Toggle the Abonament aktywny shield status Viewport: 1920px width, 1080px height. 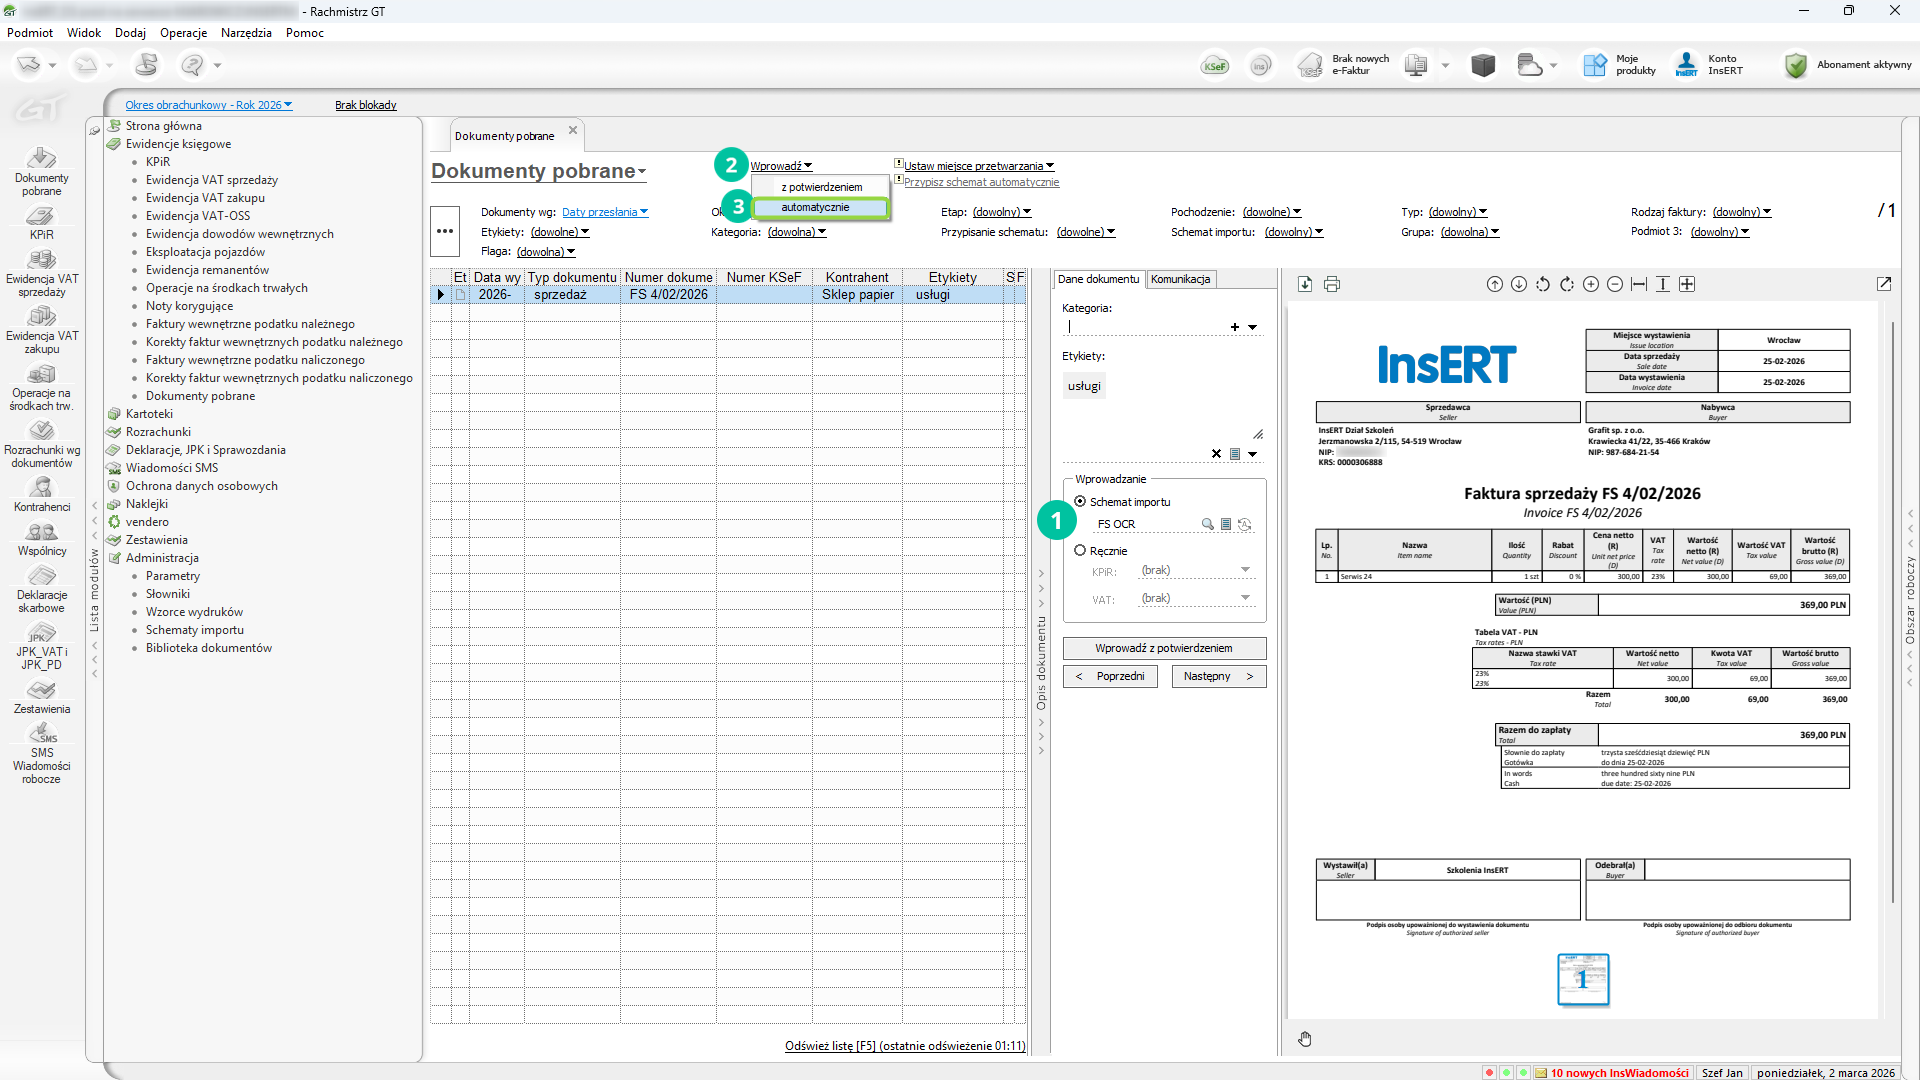pos(1796,66)
